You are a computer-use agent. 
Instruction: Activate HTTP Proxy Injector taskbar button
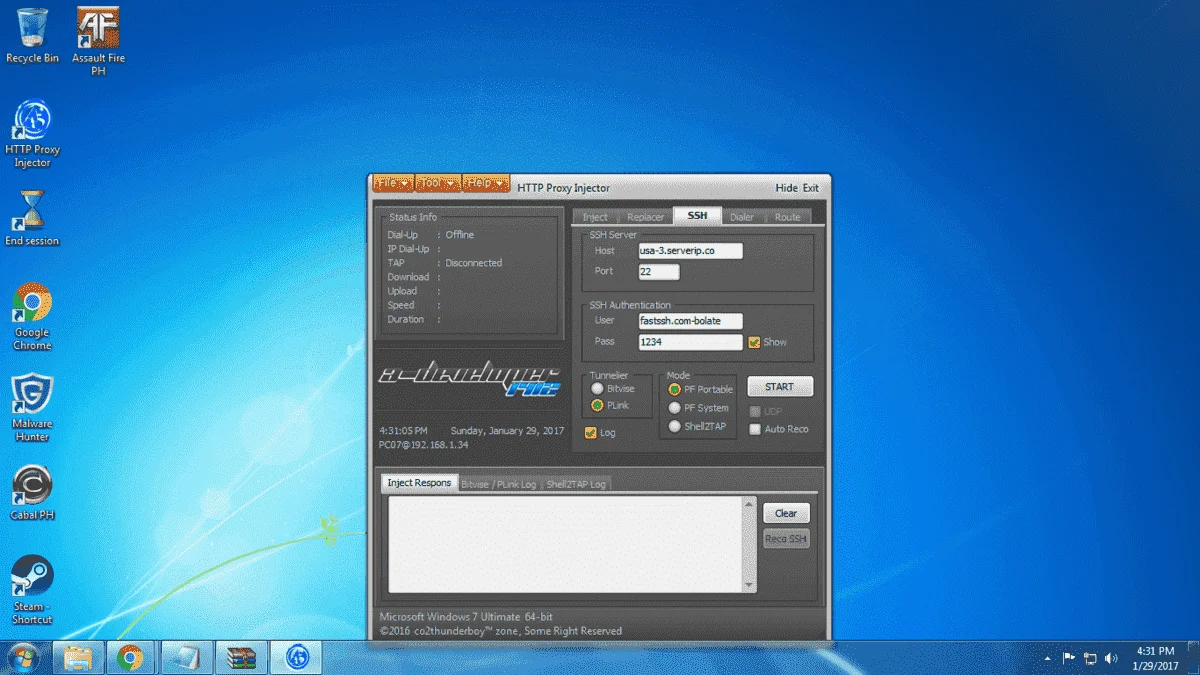pyautogui.click(x=296, y=657)
